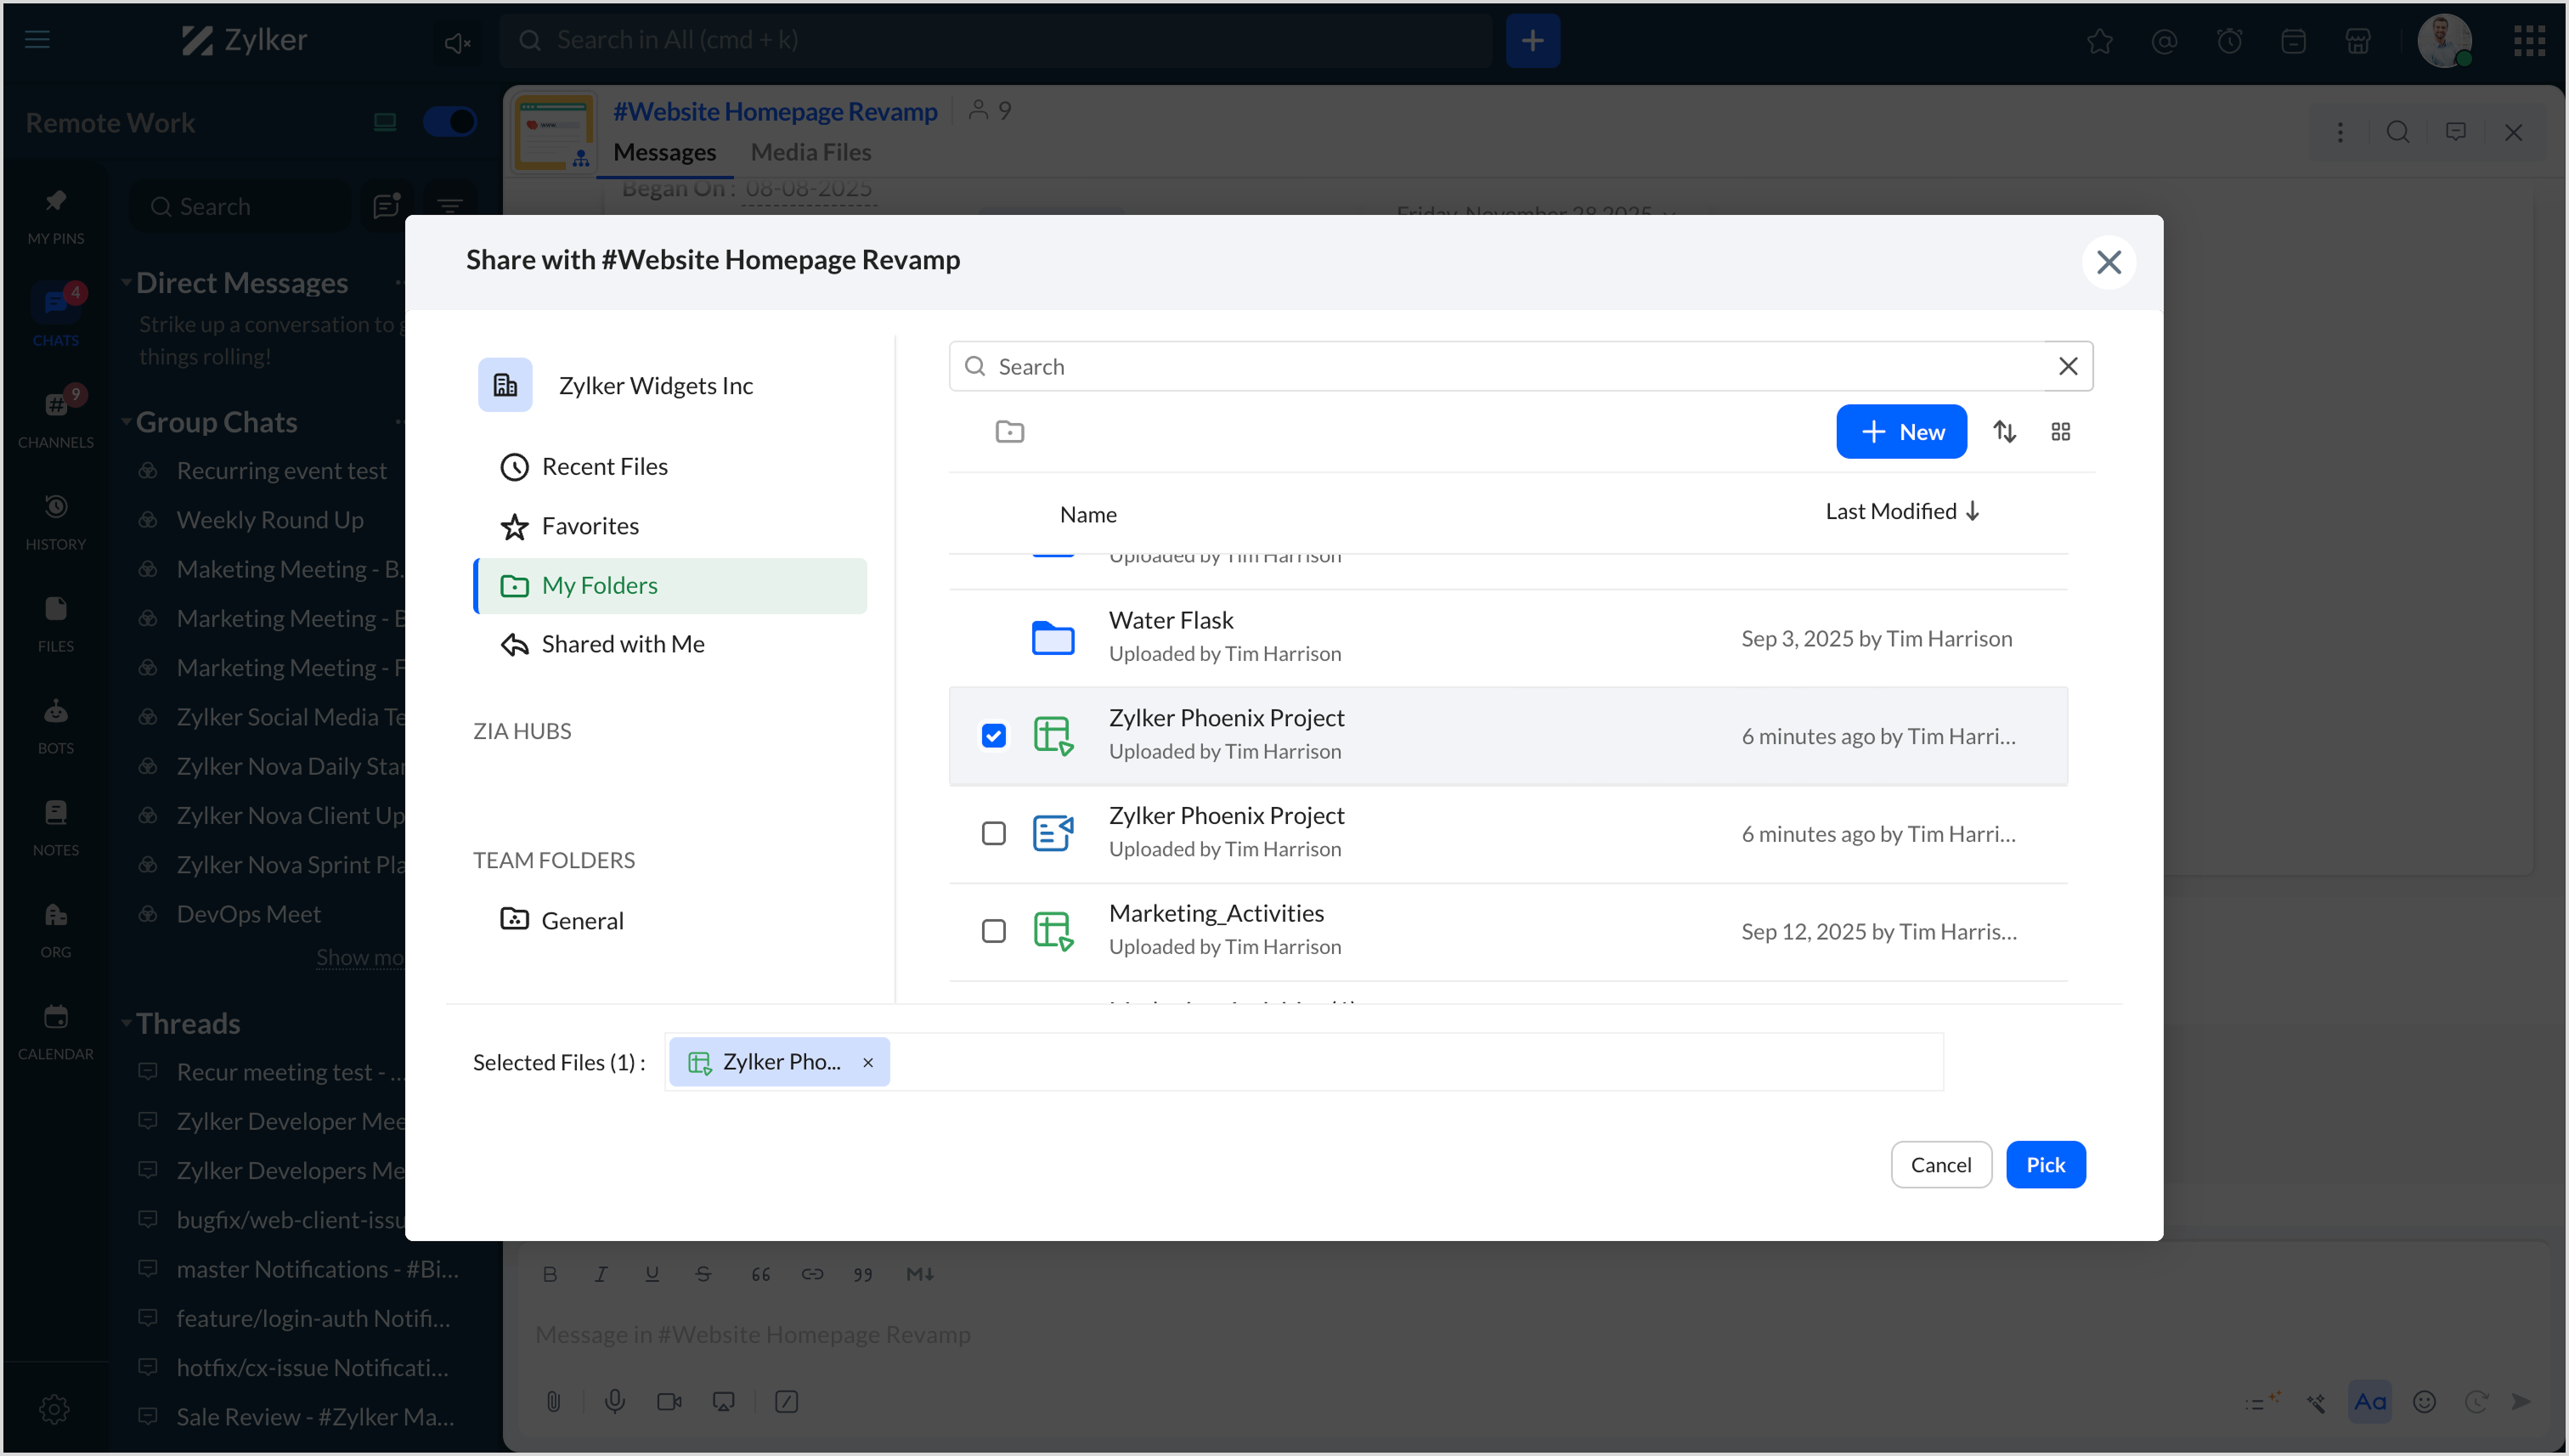Click the file Search input field

[1500, 366]
